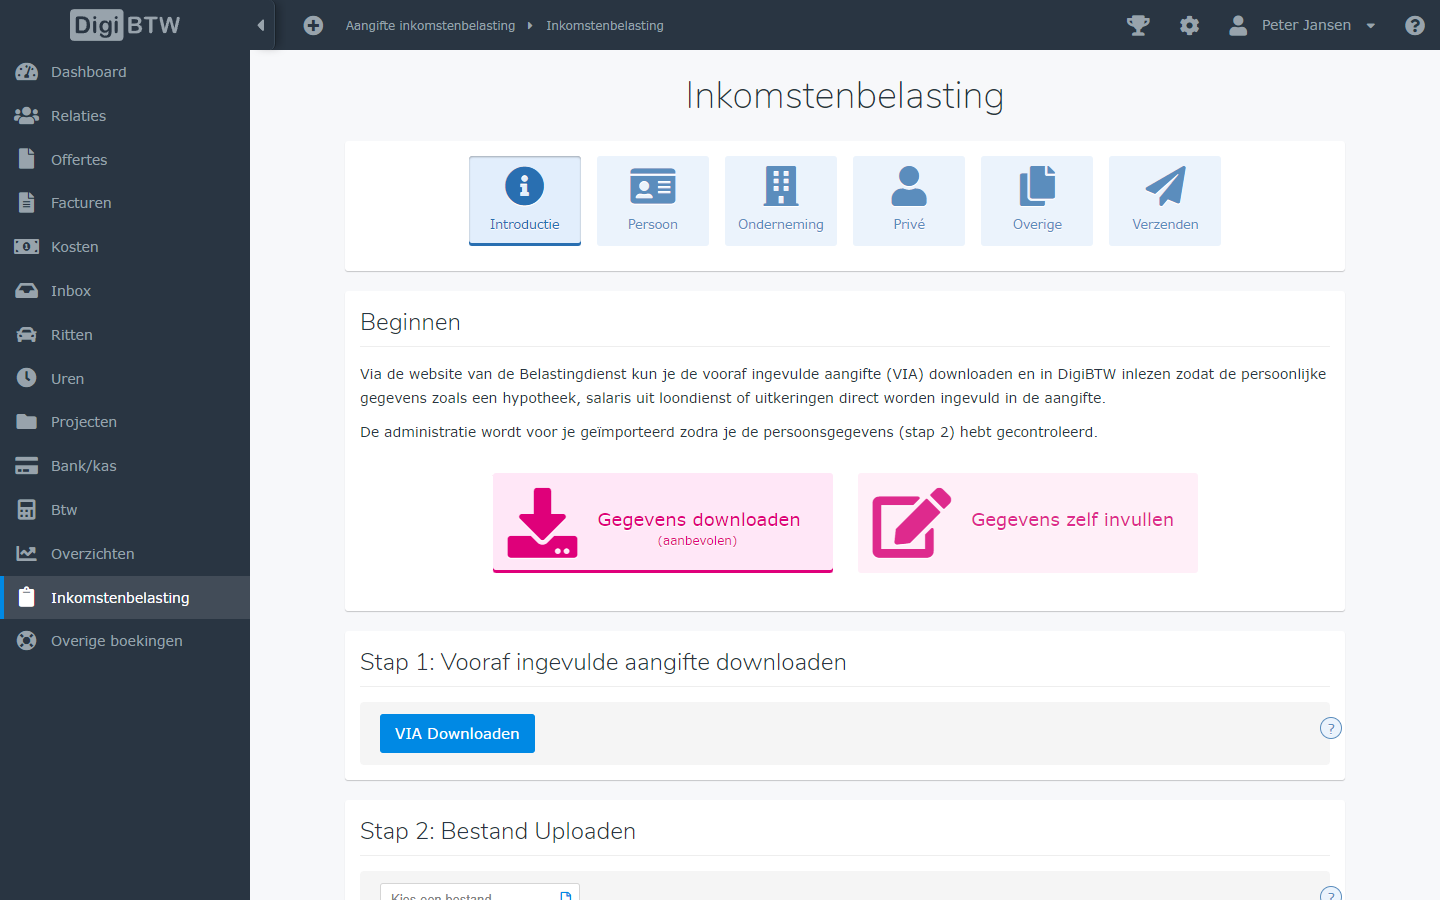Click the Overzichten chart icon
Viewport: 1440px width, 900px height.
[x=27, y=554]
